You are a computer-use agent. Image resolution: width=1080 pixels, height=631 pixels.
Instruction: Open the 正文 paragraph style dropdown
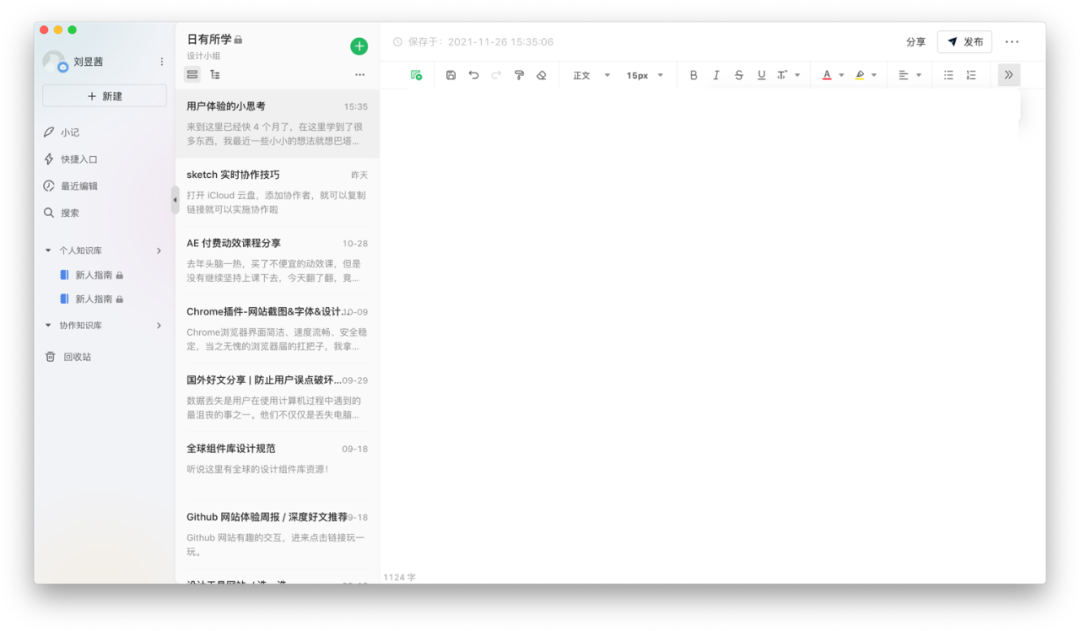pyautogui.click(x=591, y=75)
